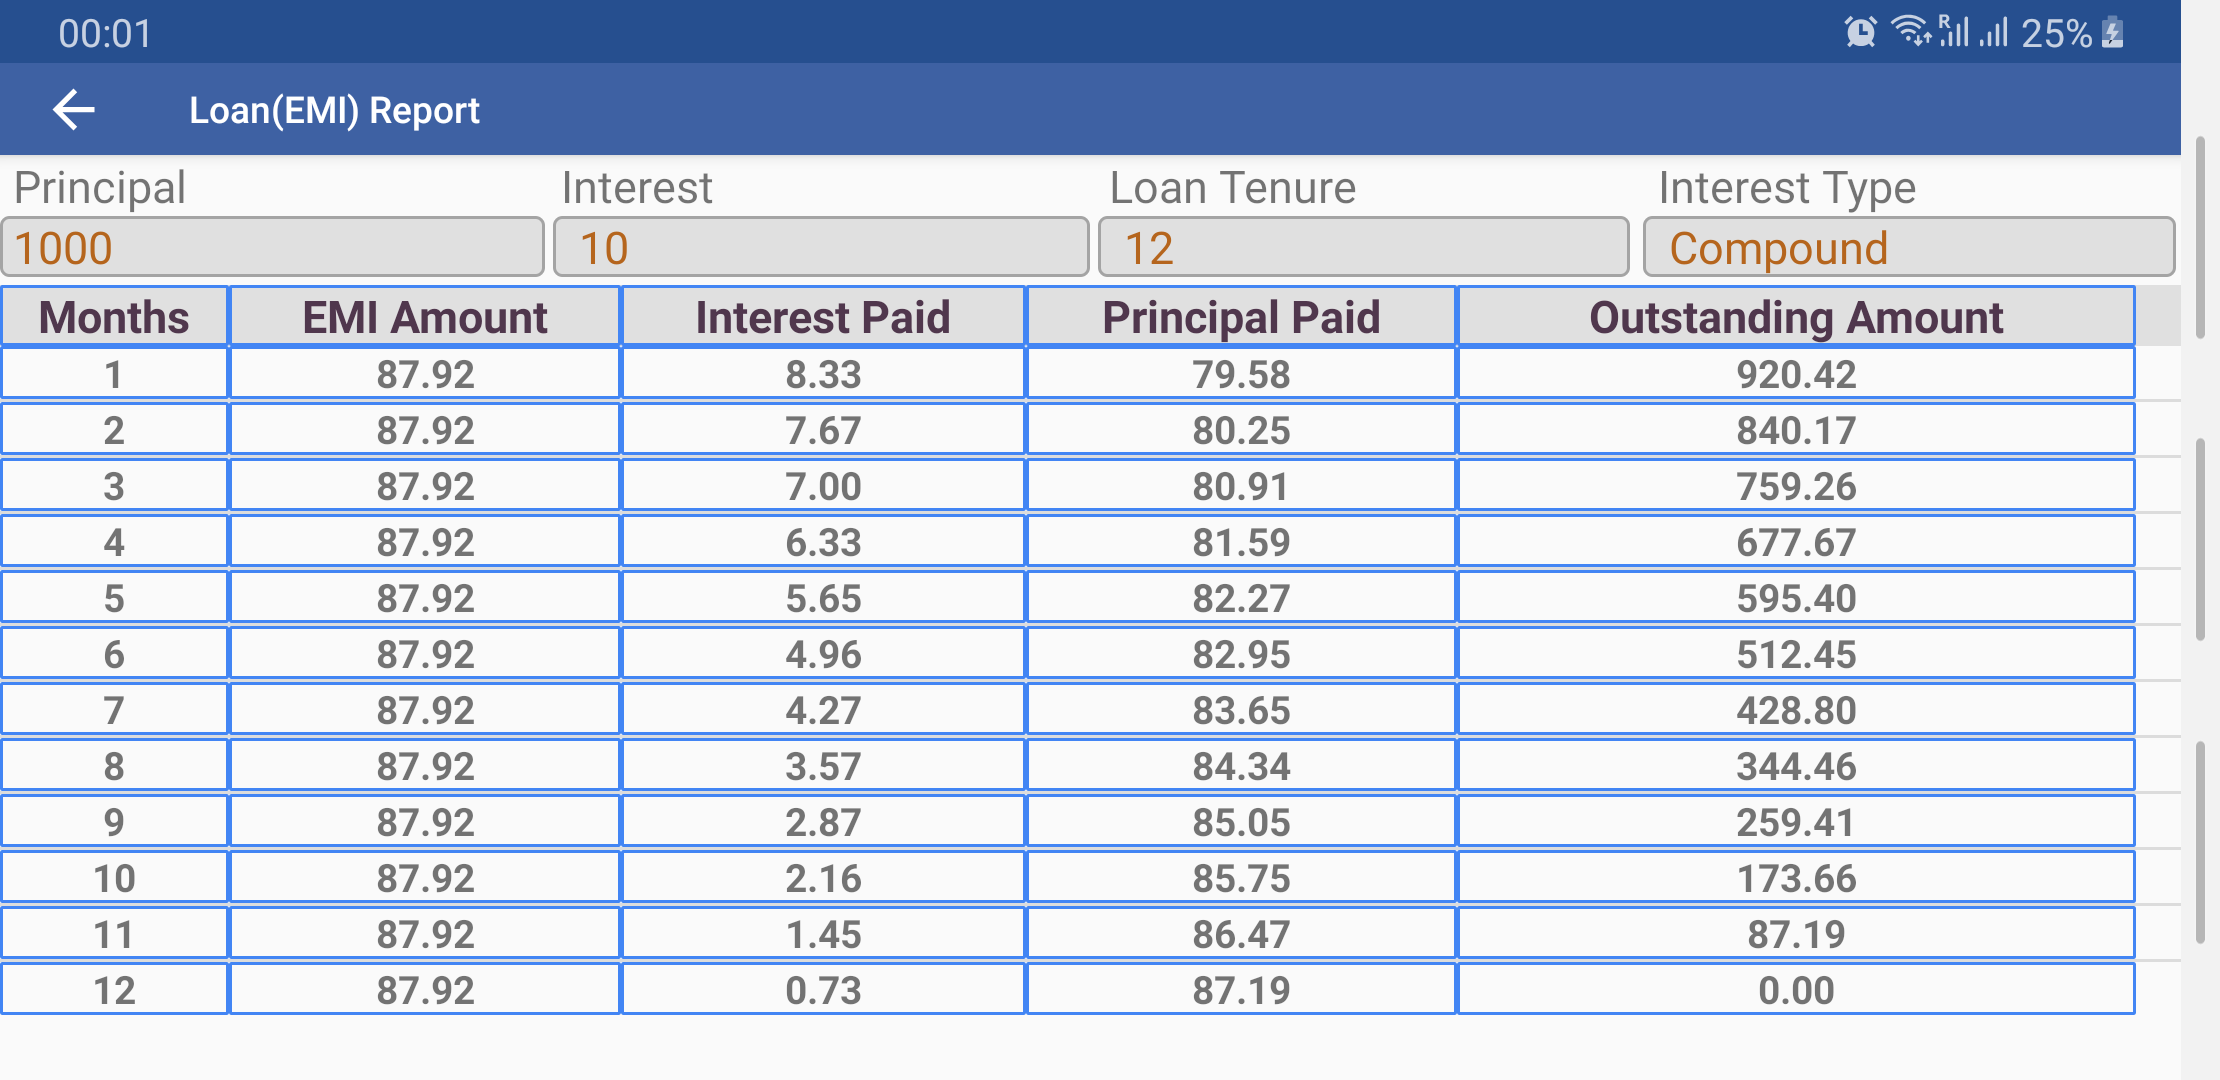Select the Interest field showing 10

(821, 247)
